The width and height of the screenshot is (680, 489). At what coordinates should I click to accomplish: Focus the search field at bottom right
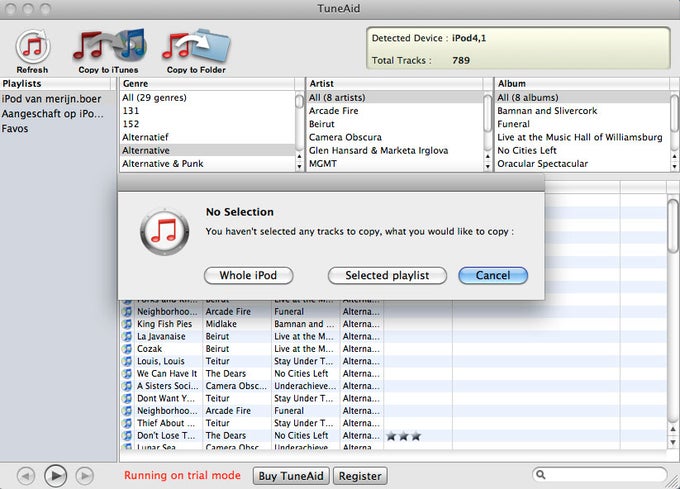599,475
